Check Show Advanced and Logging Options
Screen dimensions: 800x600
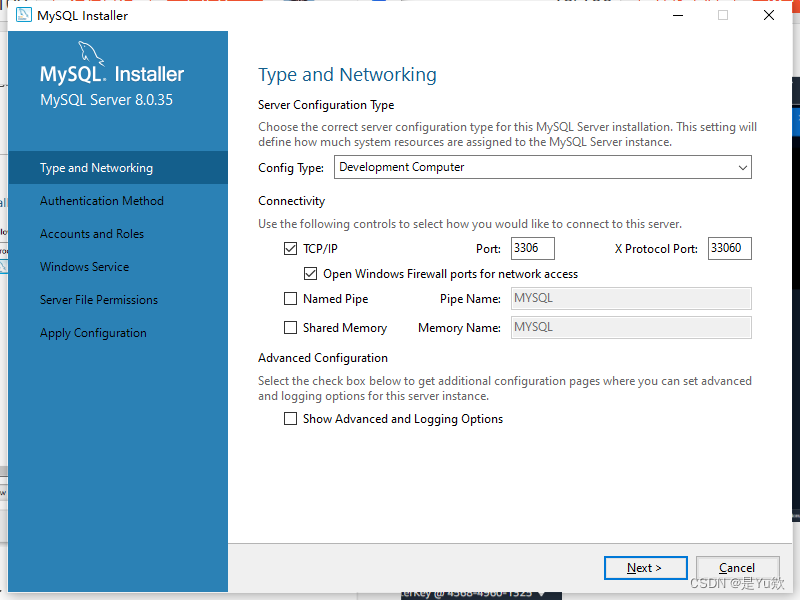(x=290, y=419)
